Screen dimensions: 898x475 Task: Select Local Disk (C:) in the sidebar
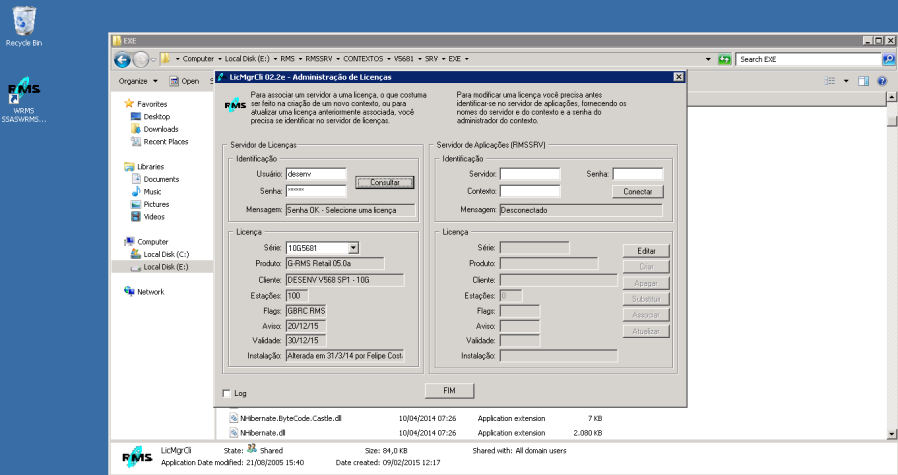166,254
